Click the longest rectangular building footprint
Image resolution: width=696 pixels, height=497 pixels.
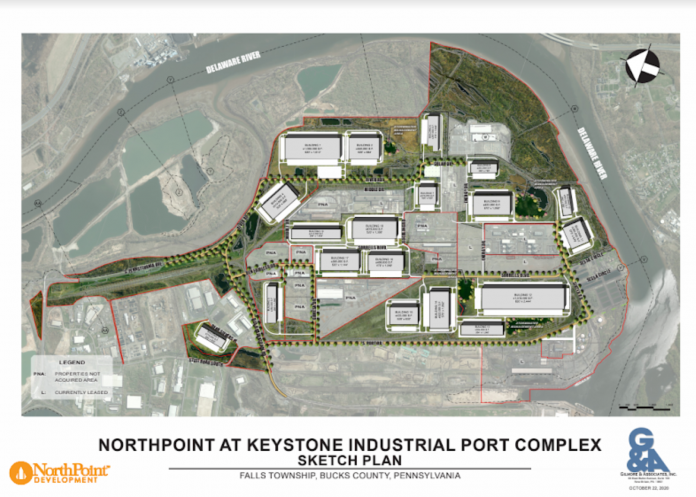tap(524, 298)
